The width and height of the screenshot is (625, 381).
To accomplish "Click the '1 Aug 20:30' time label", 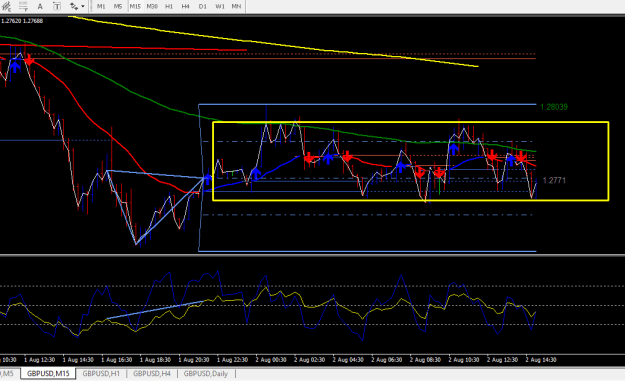I will pyautogui.click(x=194, y=360).
